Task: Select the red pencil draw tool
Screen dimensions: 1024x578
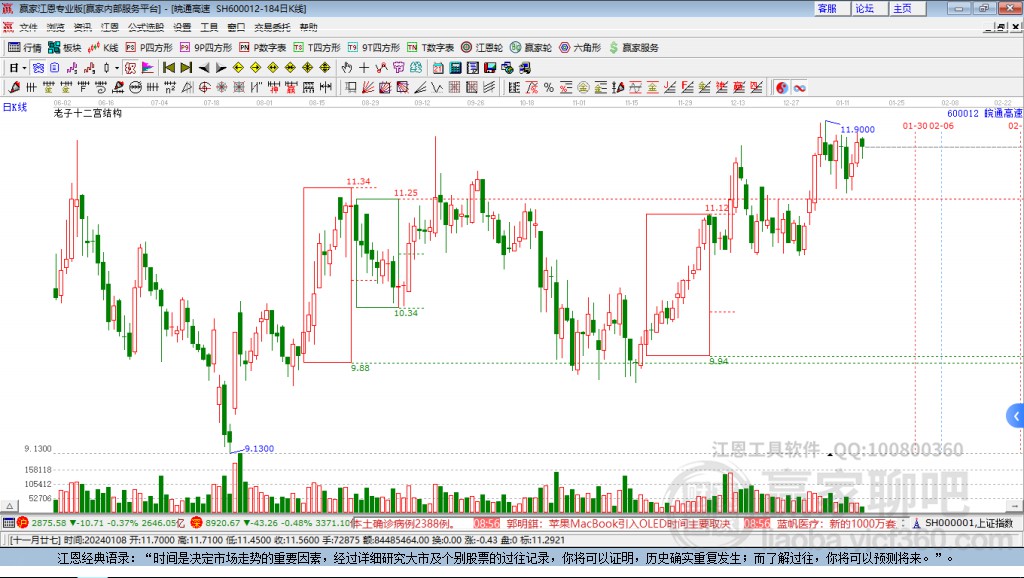Action: [x=14, y=88]
